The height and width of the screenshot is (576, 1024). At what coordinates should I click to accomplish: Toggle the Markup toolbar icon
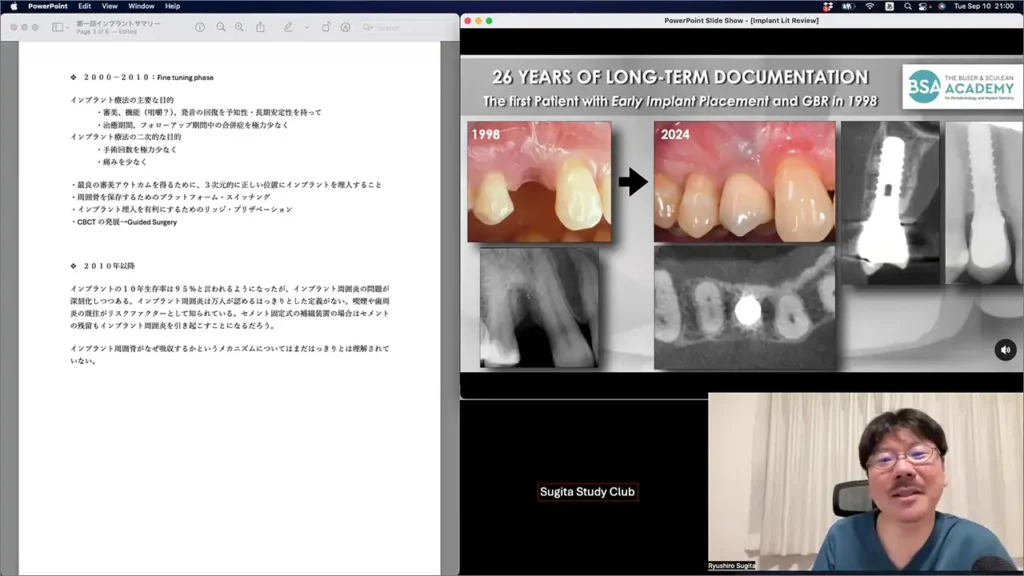pos(345,27)
